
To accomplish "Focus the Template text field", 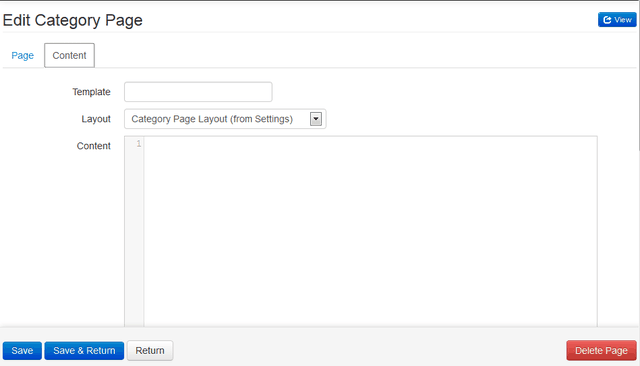I will click(198, 92).
